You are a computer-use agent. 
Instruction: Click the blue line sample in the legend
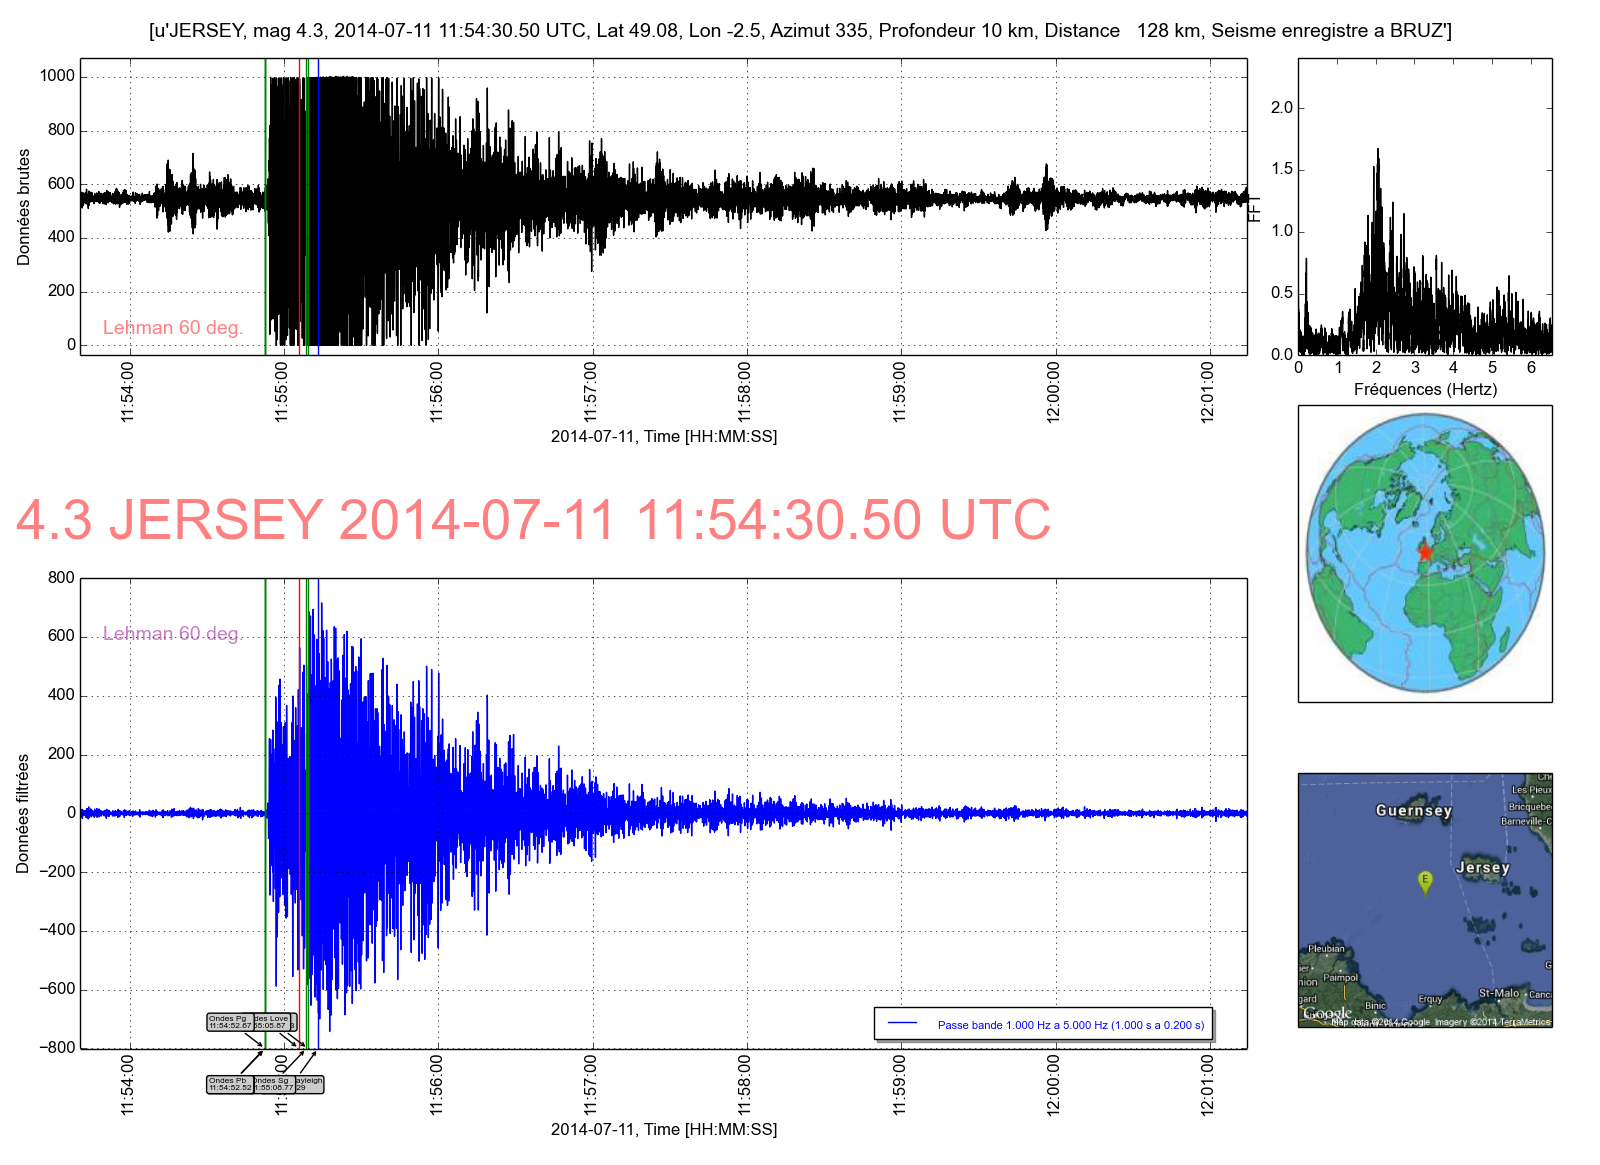pyautogui.click(x=902, y=1023)
